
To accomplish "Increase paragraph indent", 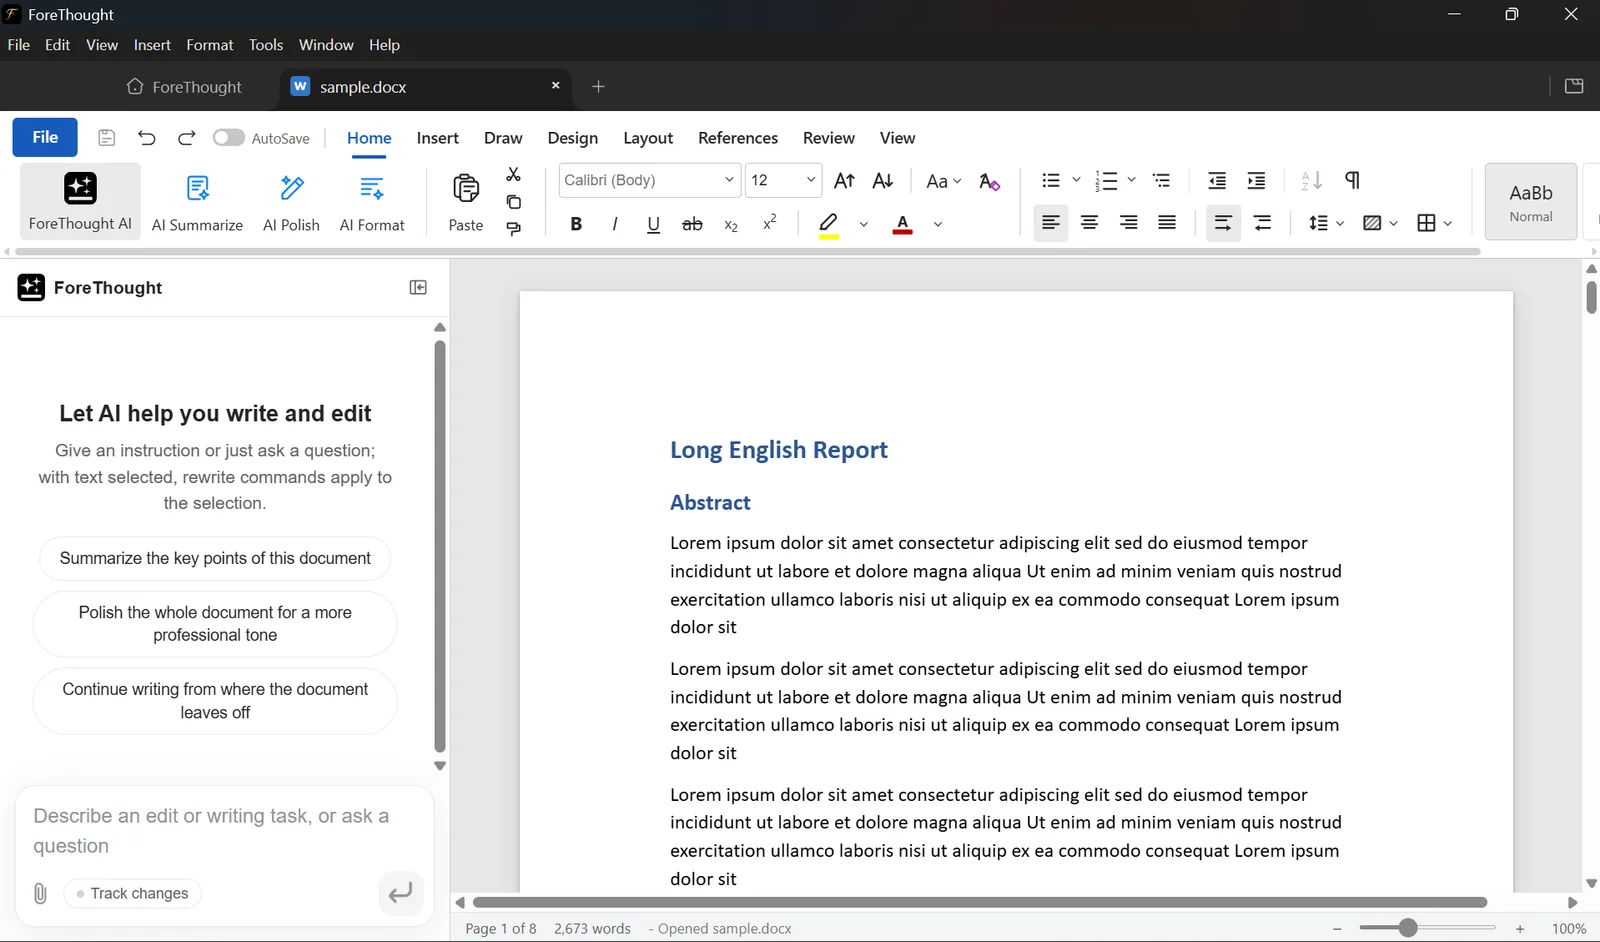I will tap(1257, 181).
